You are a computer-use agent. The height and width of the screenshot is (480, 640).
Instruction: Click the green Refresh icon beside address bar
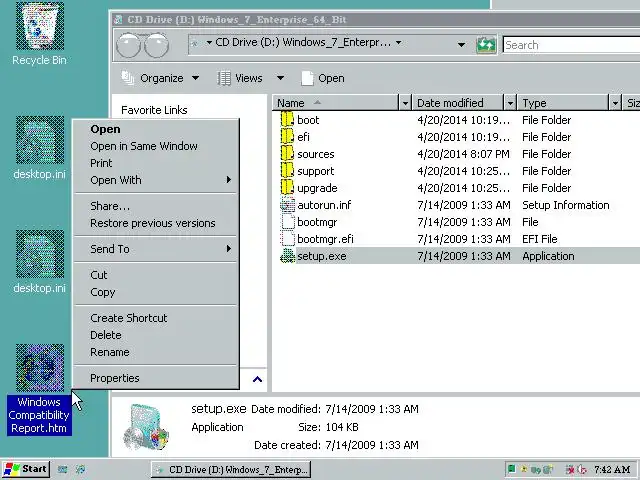[x=486, y=44]
